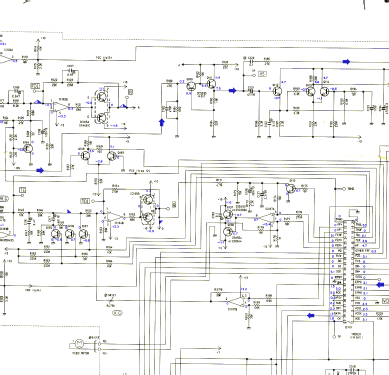The width and height of the screenshot is (389, 375).
Task: Click the oval reference label under the switch symbol
Action: pos(117,313)
